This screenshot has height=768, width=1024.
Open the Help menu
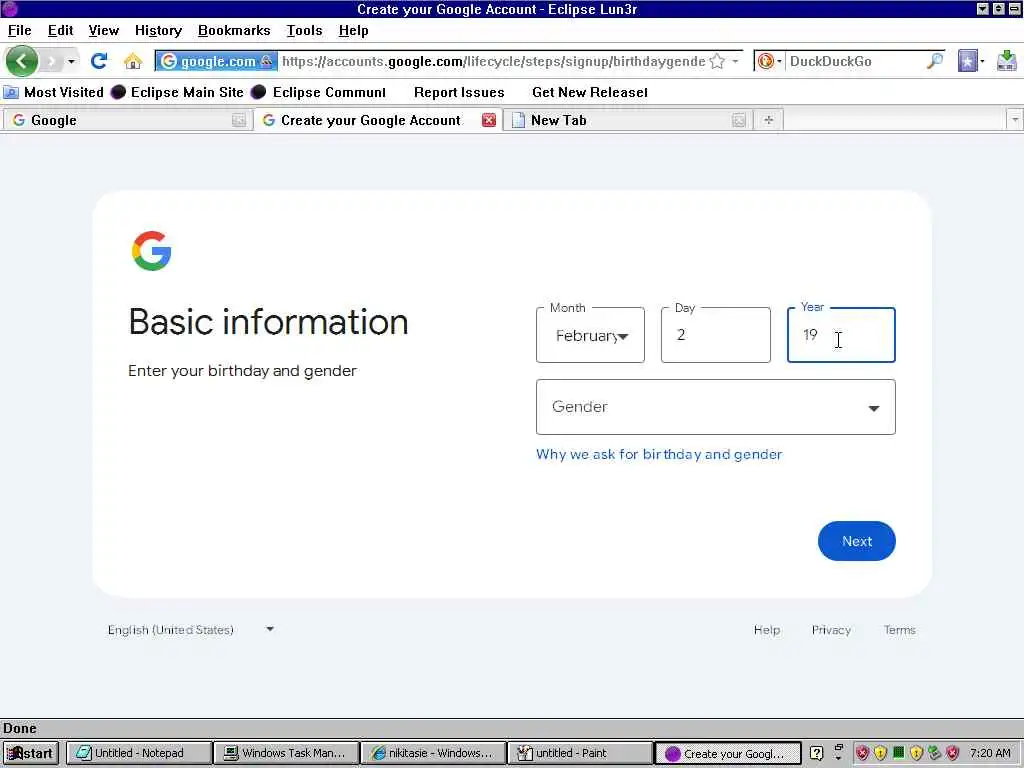(x=353, y=31)
